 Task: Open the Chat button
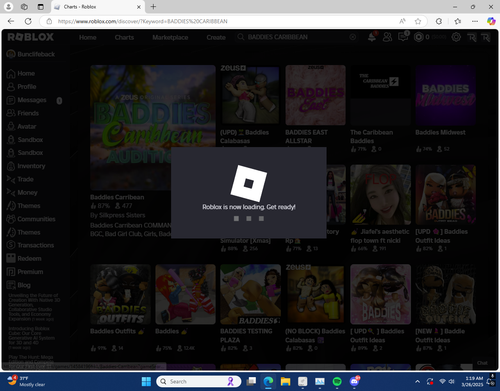[x=482, y=363]
